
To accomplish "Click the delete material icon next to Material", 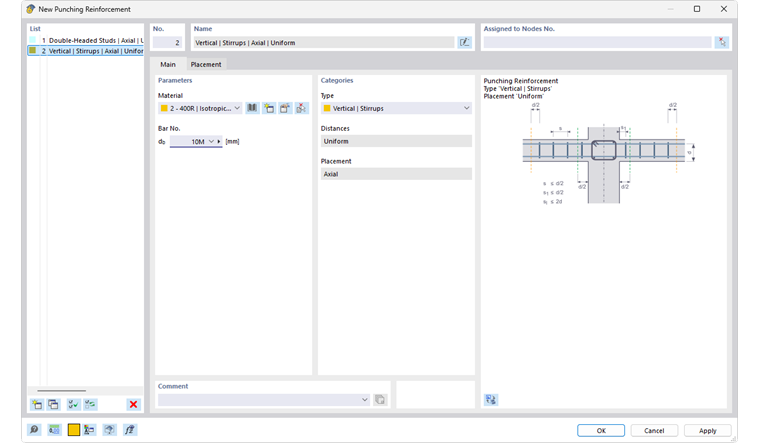I will (x=301, y=108).
